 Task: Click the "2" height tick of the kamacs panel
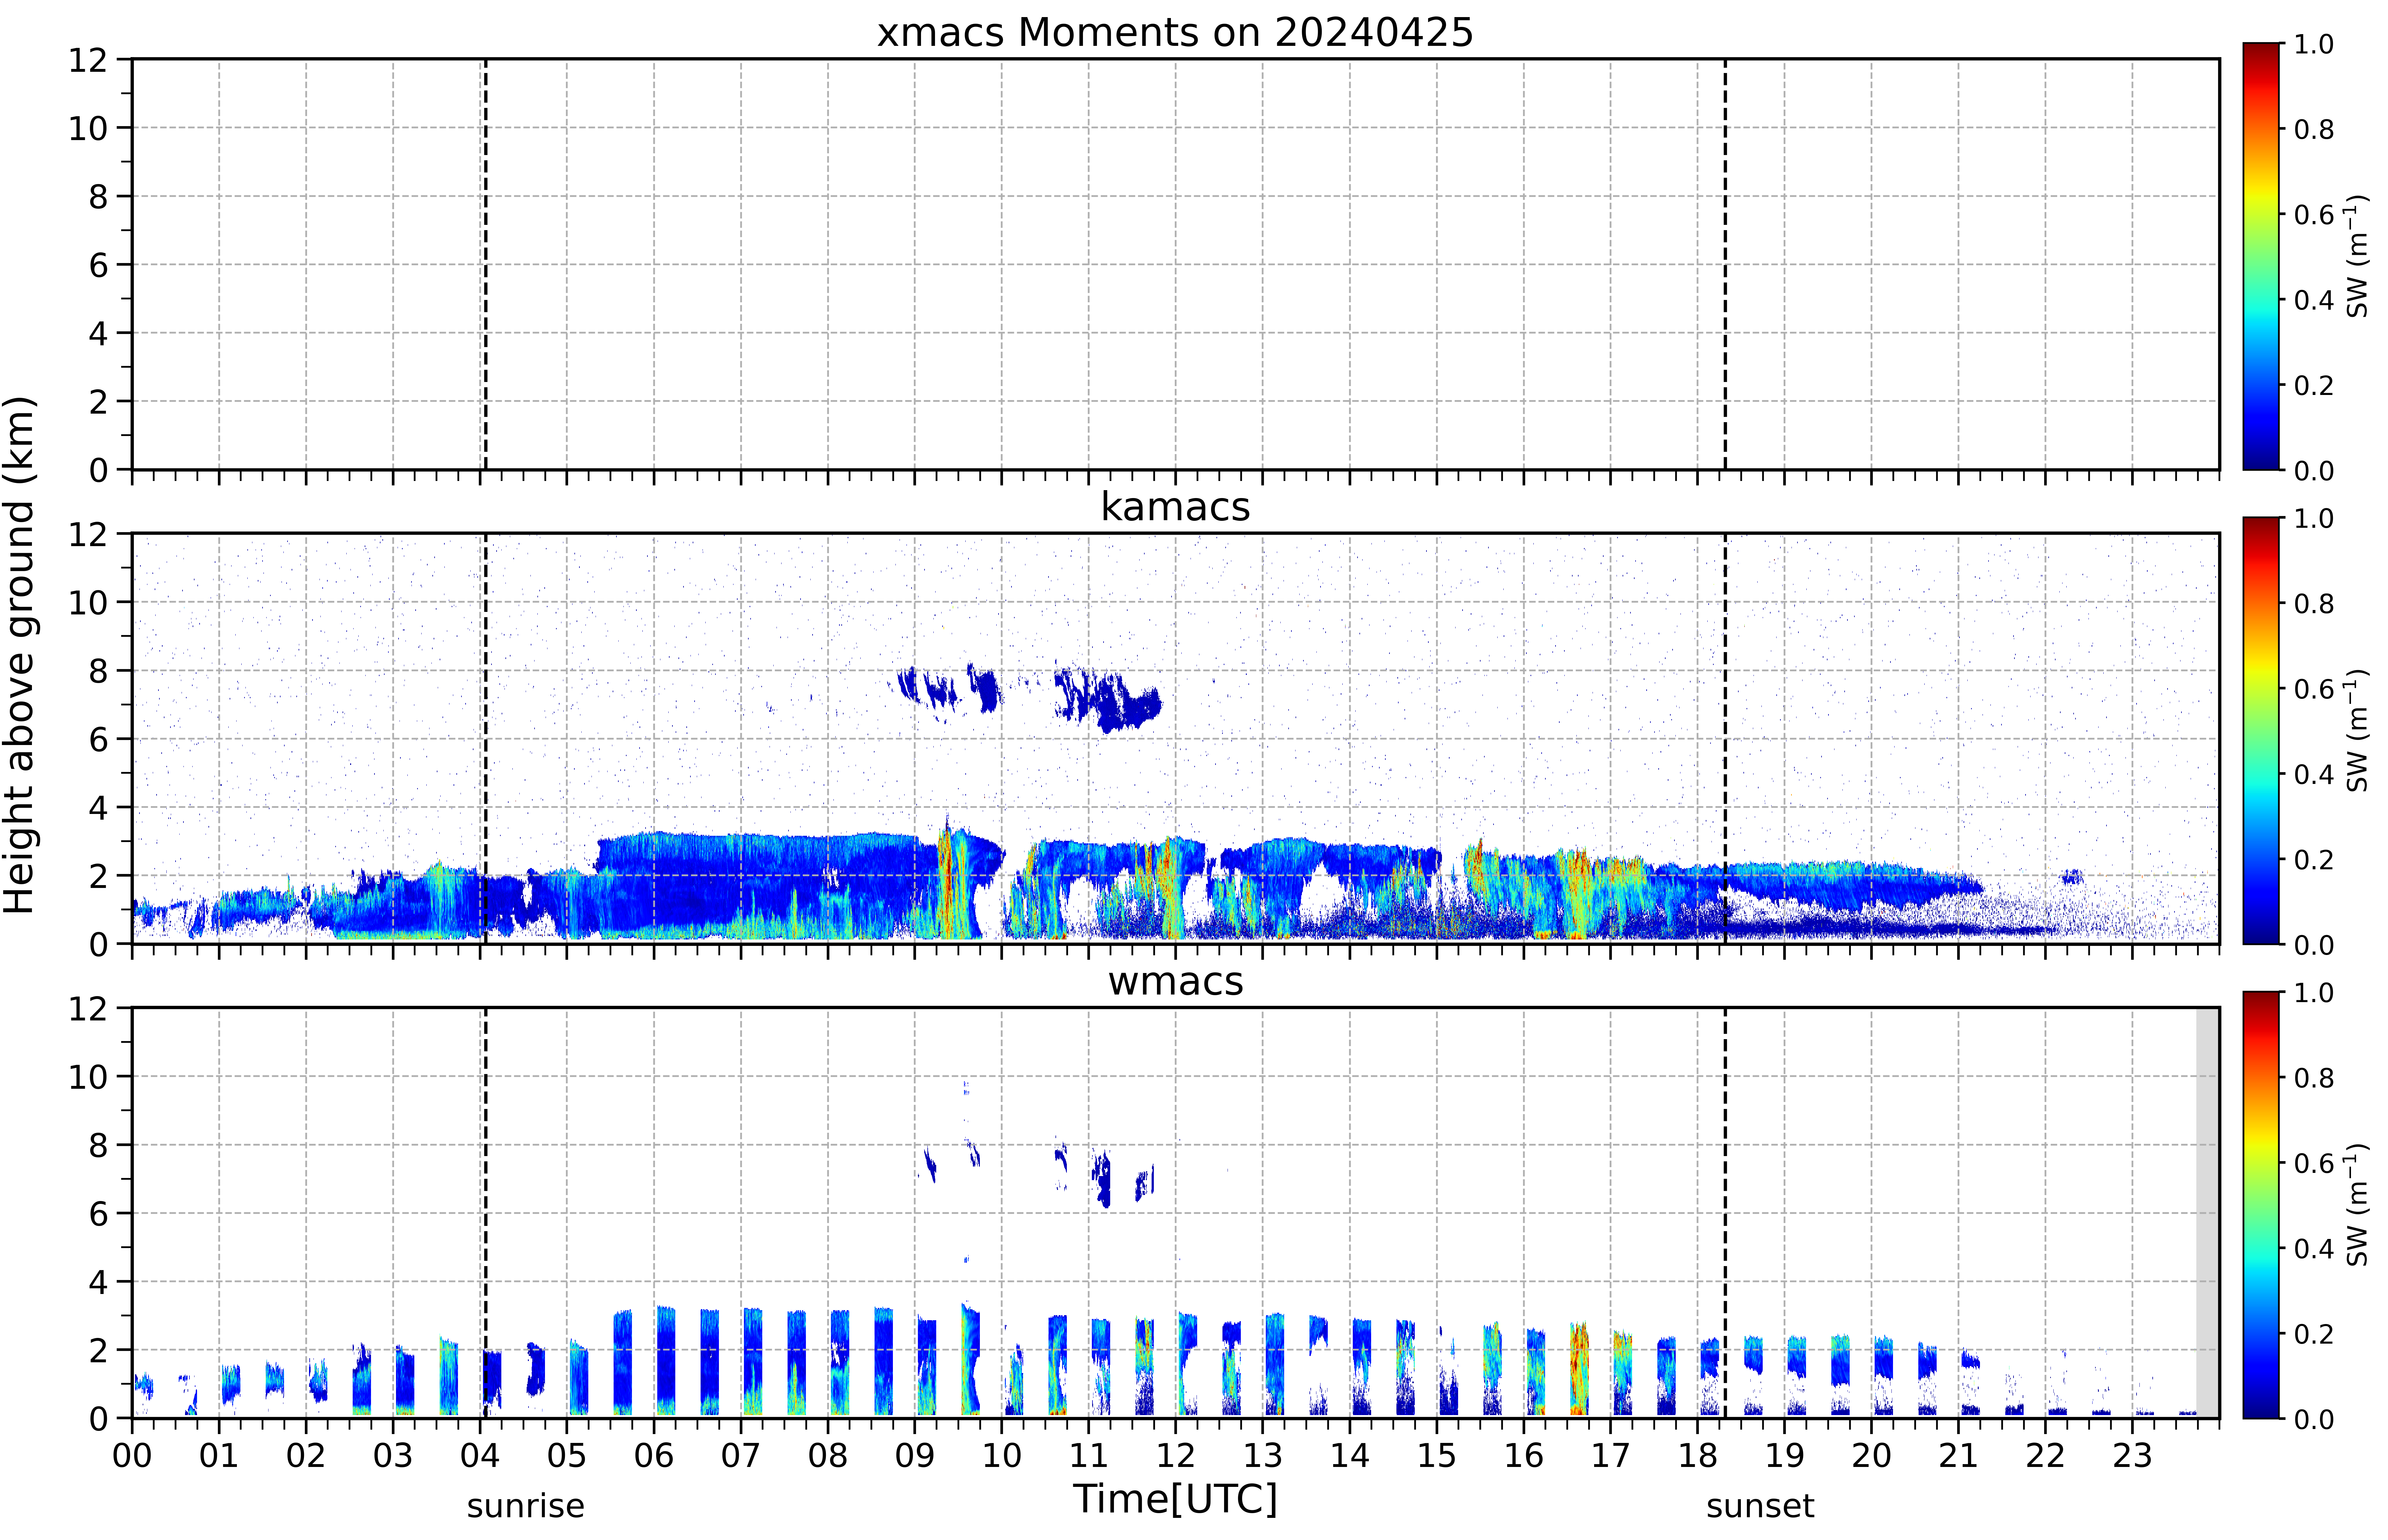tap(98, 876)
